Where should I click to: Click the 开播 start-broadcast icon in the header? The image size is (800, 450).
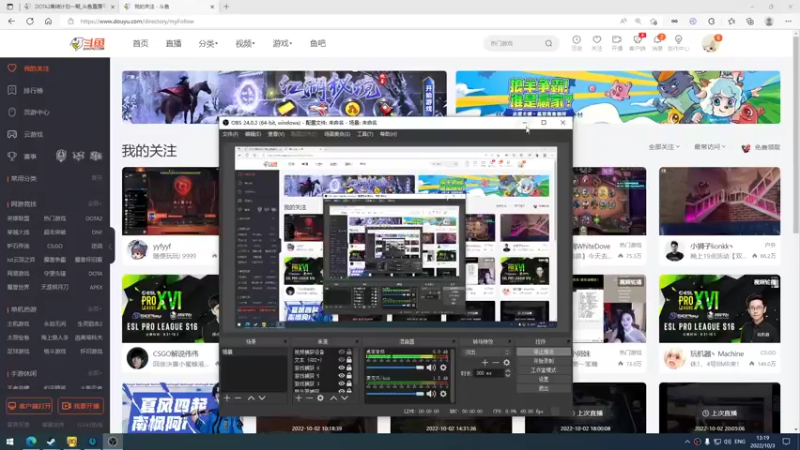click(x=617, y=43)
